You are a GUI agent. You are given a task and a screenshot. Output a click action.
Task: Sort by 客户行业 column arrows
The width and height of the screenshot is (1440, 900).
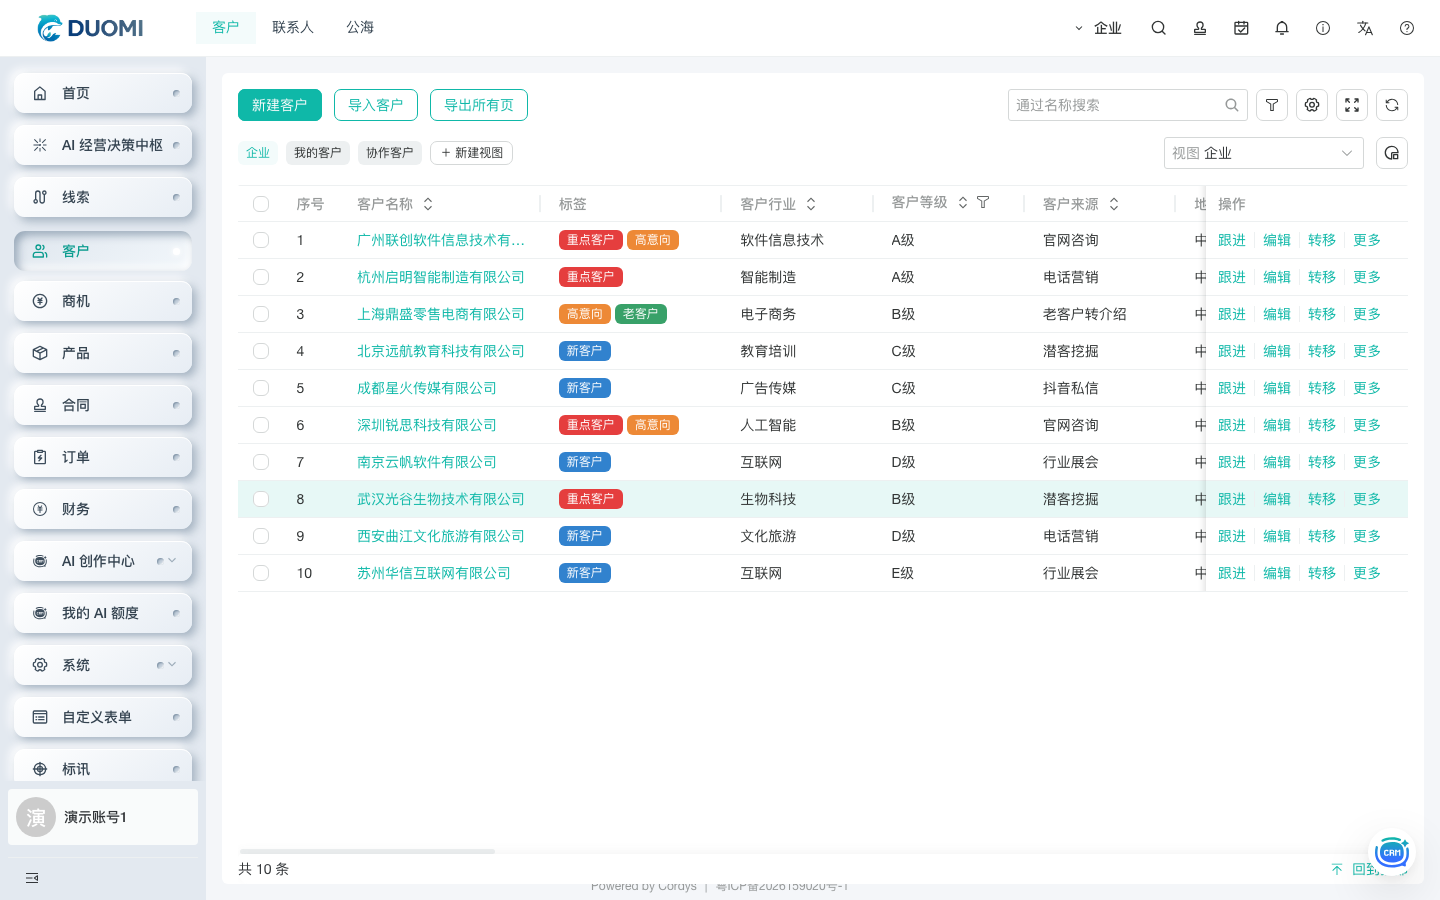(811, 204)
